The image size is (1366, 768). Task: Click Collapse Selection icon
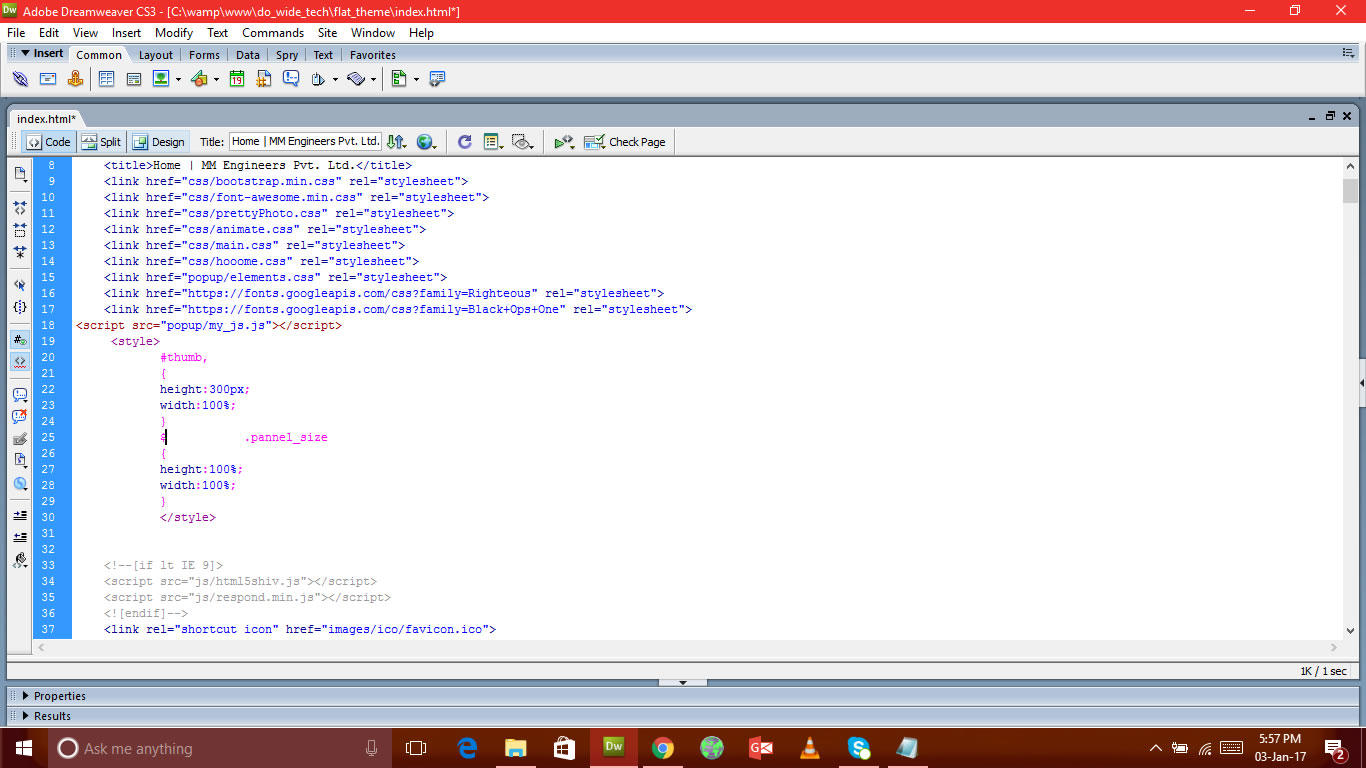20,230
